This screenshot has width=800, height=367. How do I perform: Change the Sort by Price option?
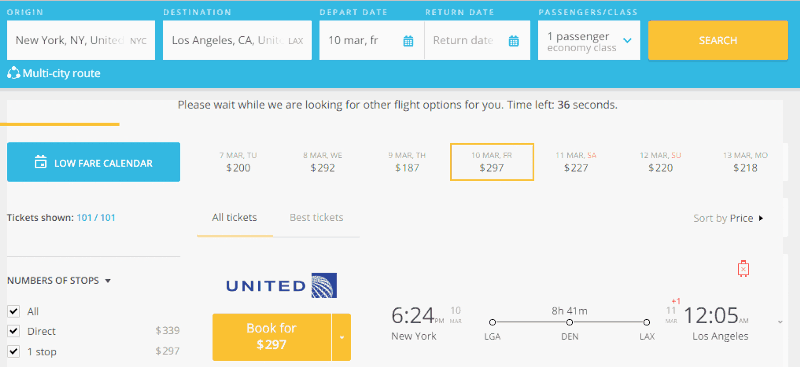pyautogui.click(x=729, y=218)
